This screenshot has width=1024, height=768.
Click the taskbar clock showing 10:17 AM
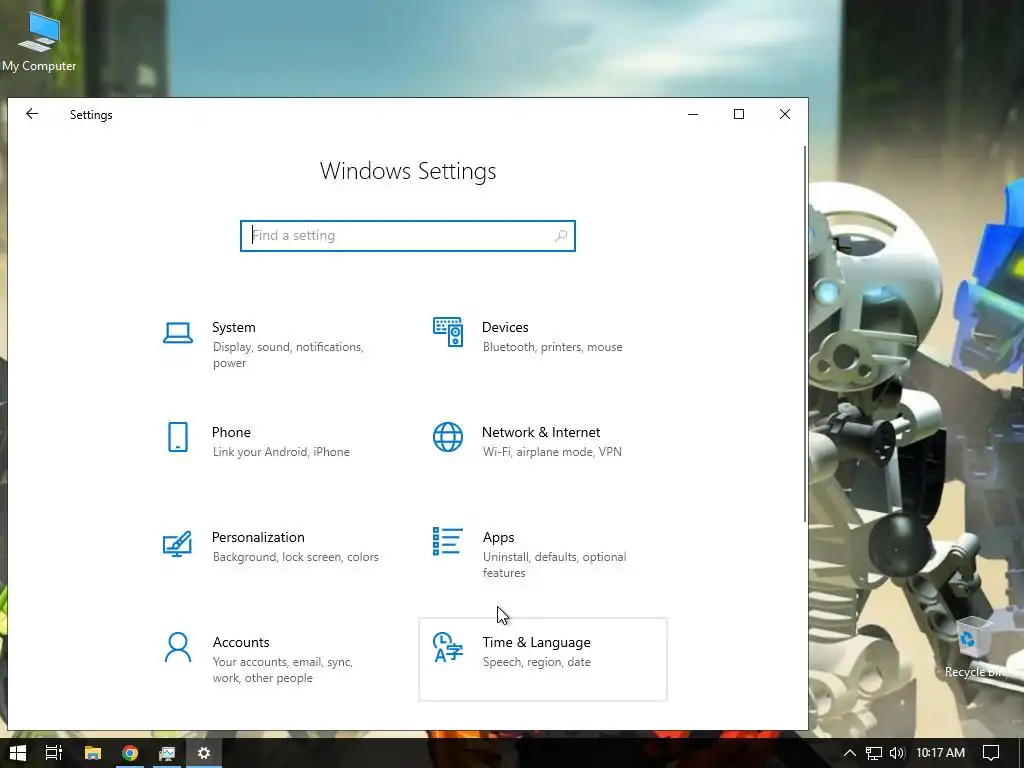click(940, 753)
